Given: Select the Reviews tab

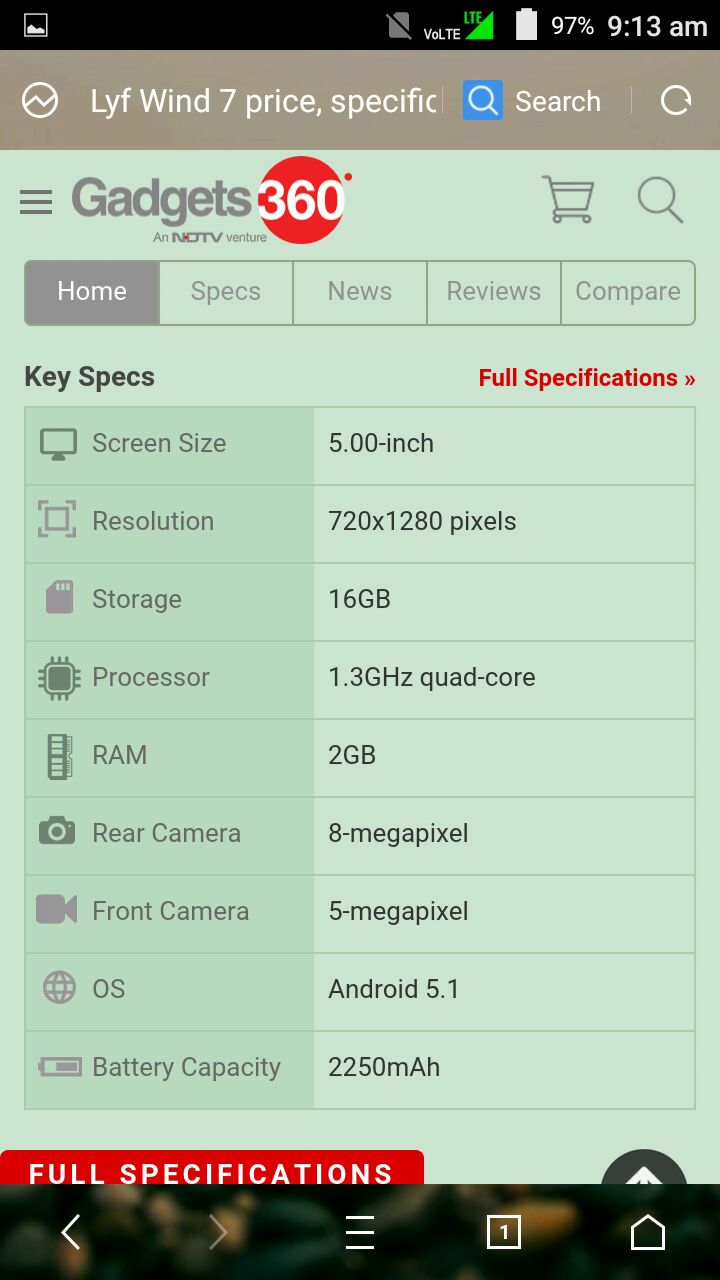Looking at the screenshot, I should point(494,292).
